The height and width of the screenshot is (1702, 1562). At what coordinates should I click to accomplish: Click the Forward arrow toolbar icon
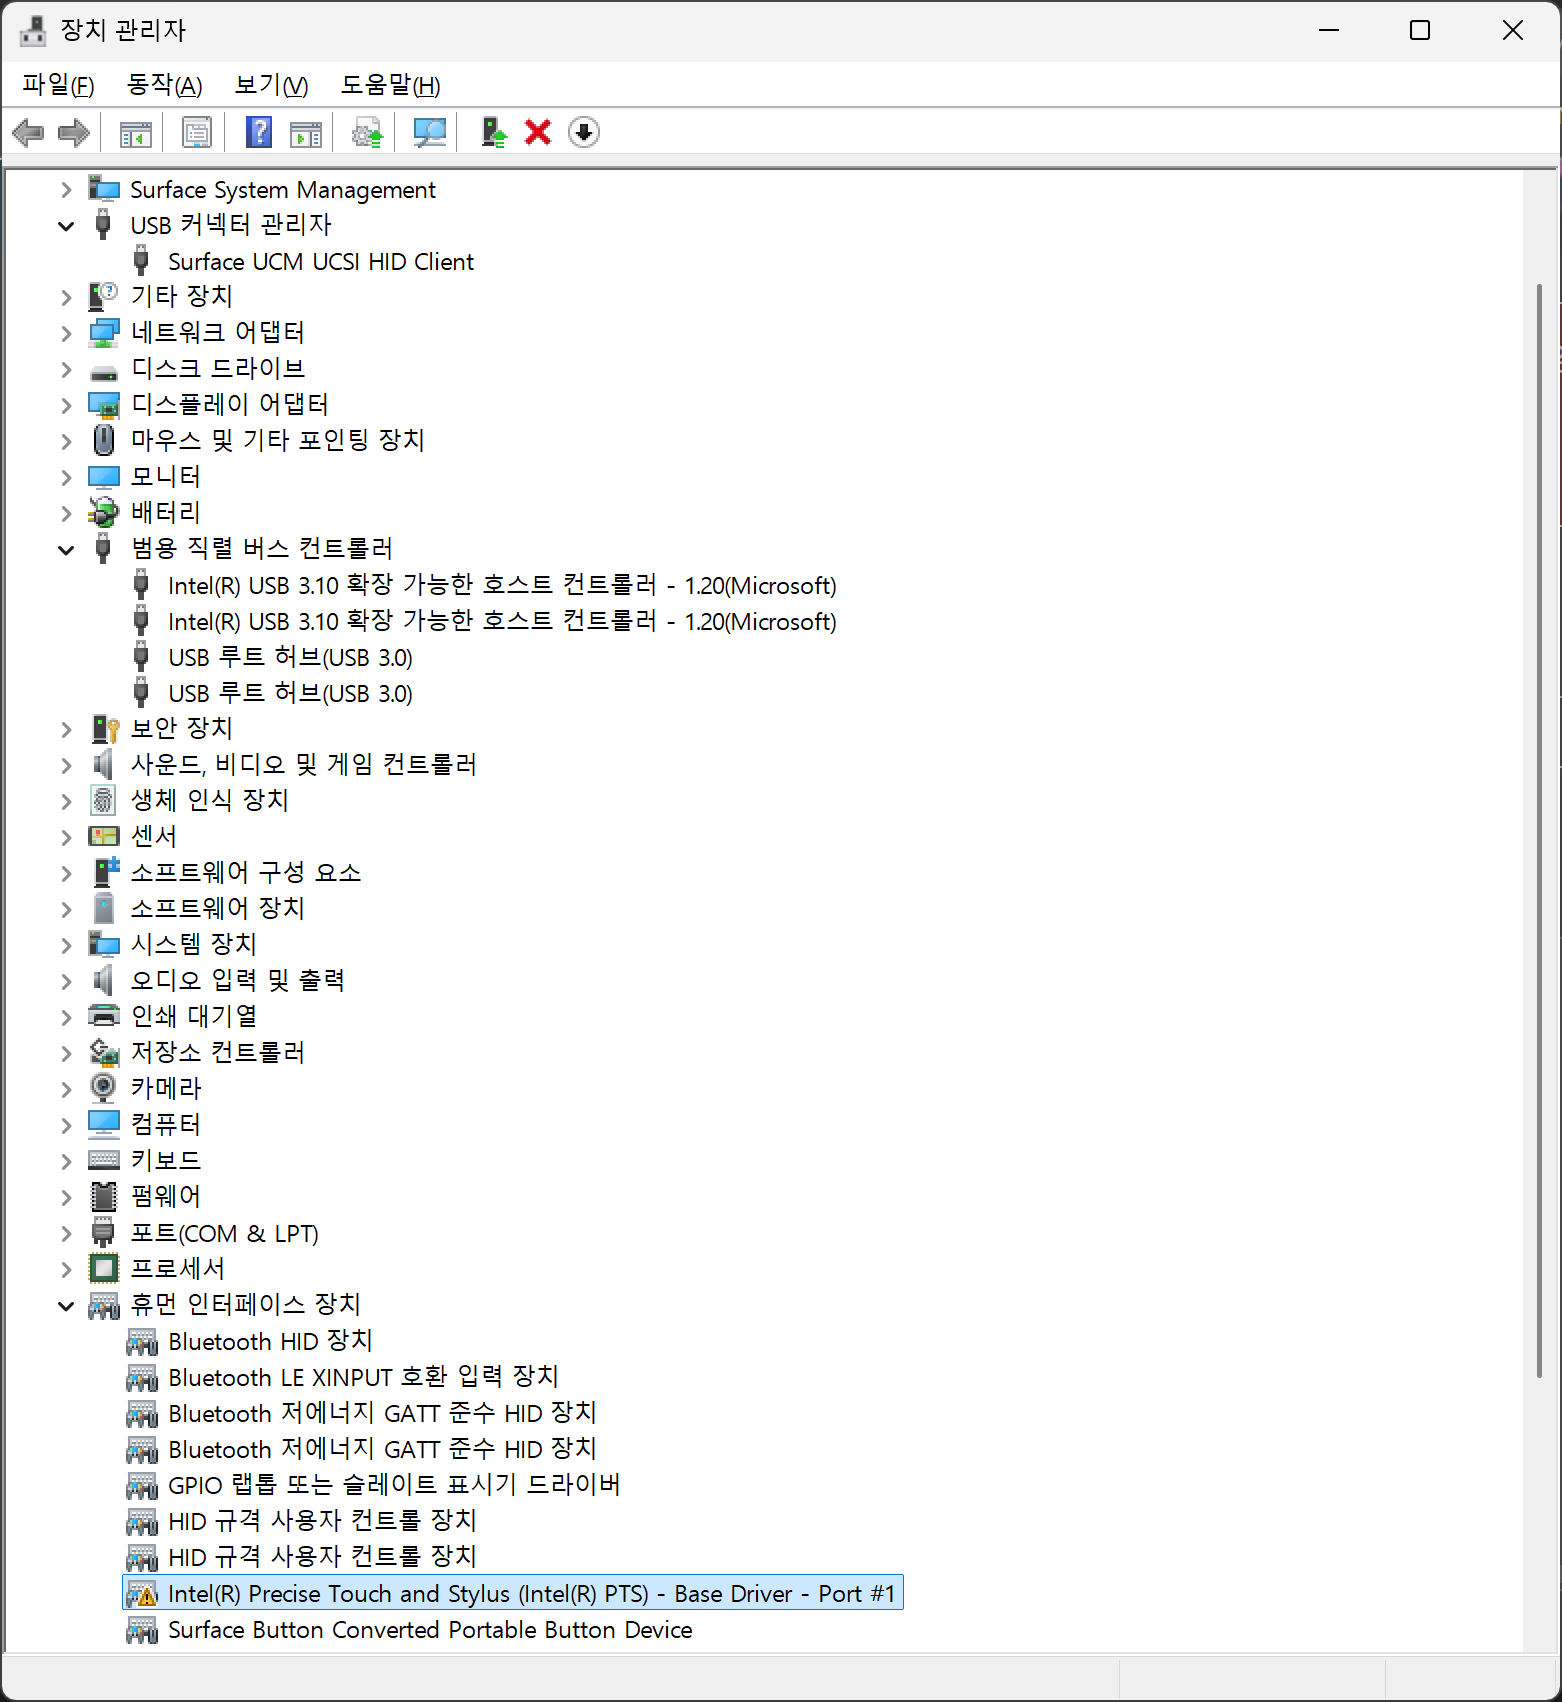(x=74, y=132)
